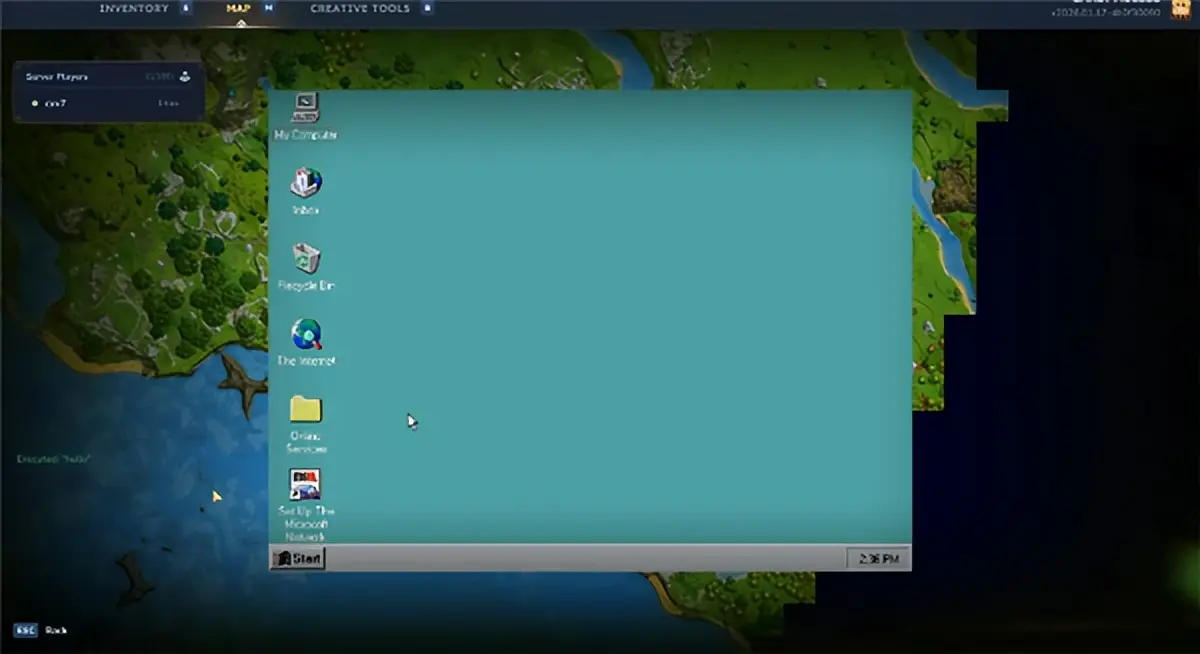Click the key badge beside Creative Tools
This screenshot has height=654, width=1200.
click(x=427, y=9)
